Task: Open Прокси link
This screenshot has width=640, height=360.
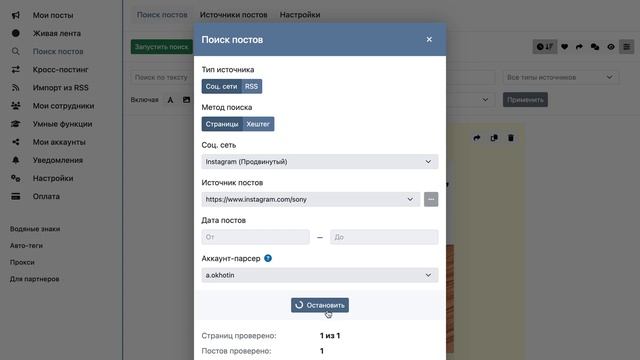Action: coord(22,262)
